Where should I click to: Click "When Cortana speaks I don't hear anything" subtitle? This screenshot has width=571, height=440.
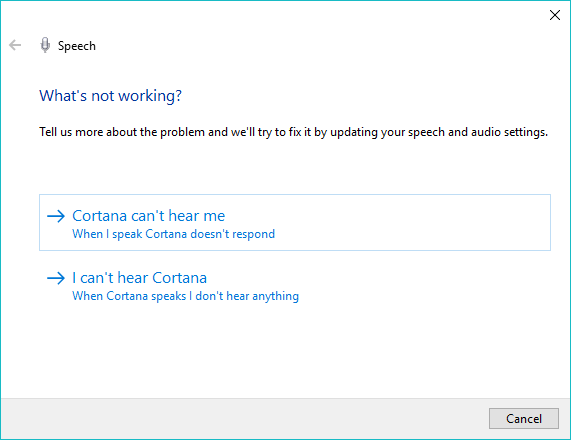(x=185, y=296)
